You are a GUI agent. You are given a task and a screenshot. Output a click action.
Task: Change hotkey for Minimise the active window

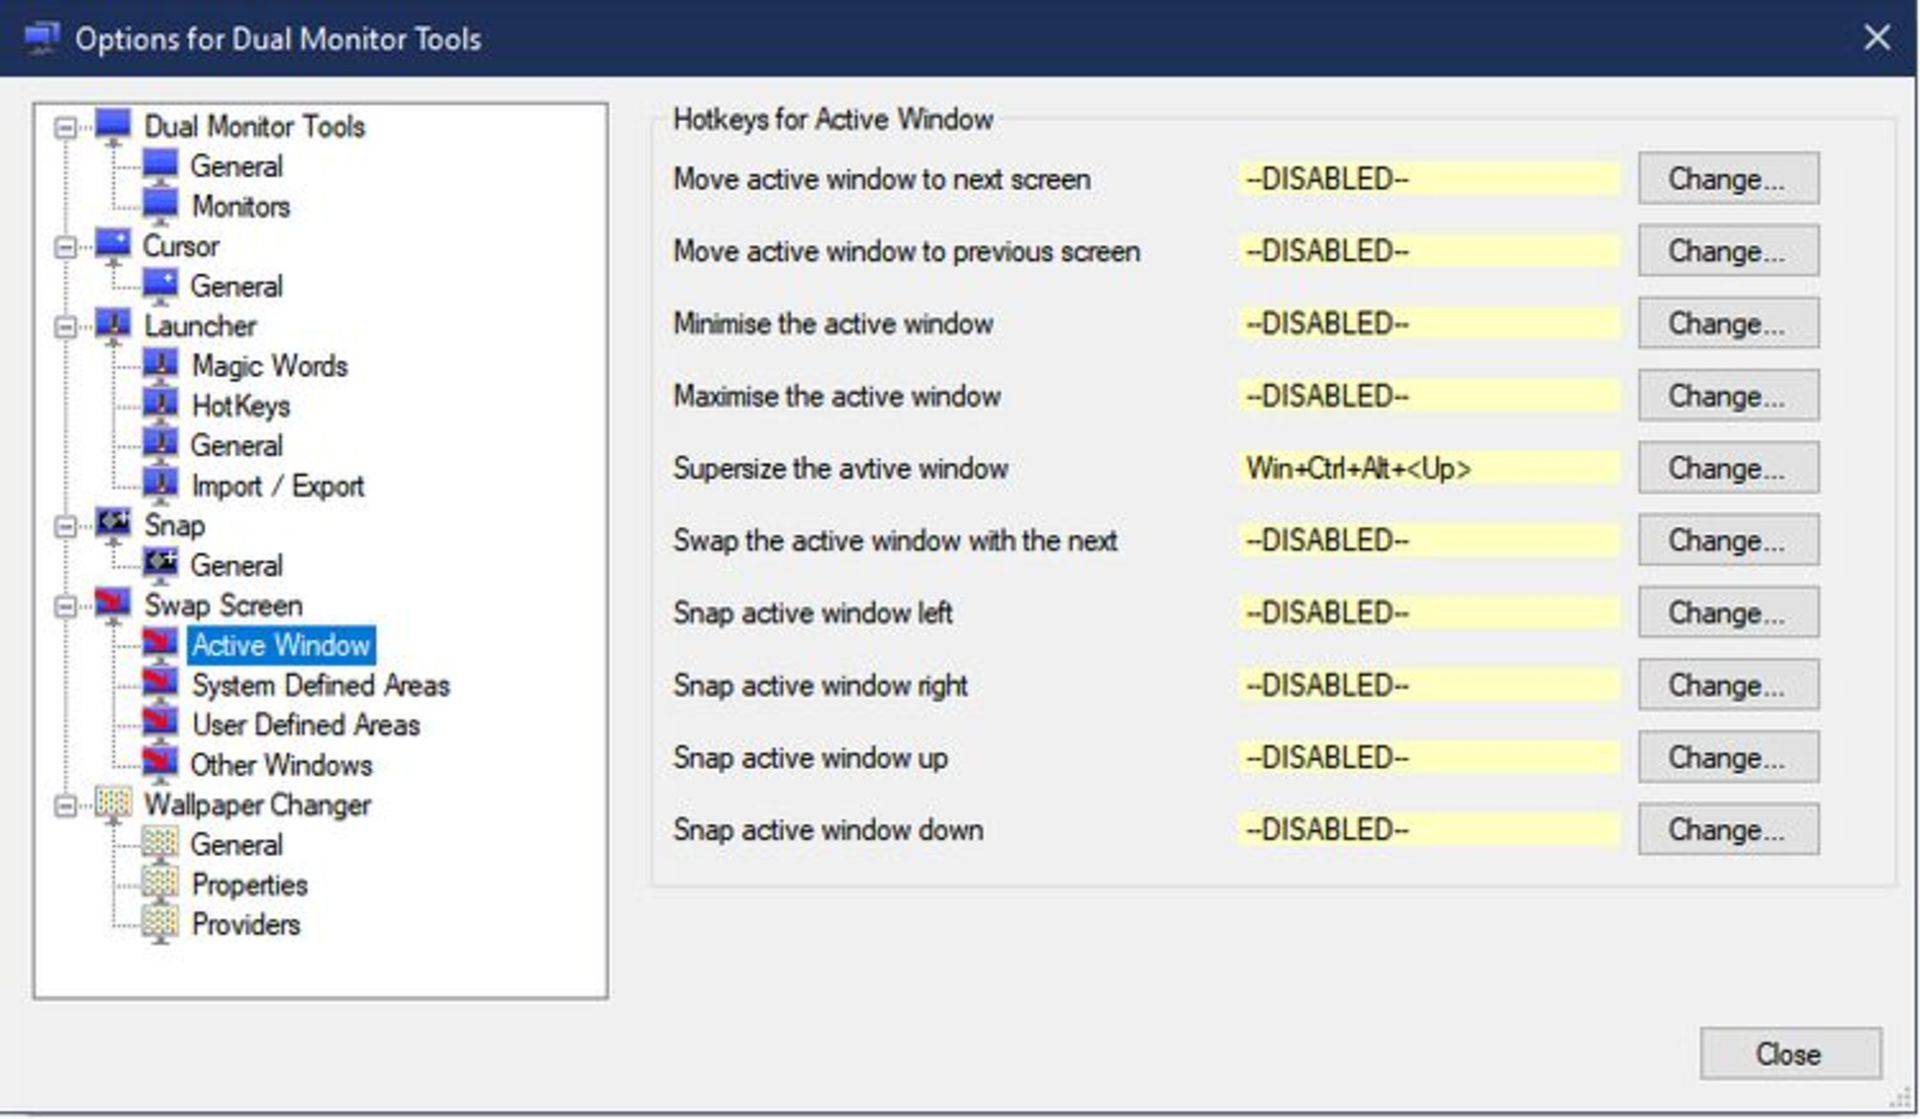pyautogui.click(x=1728, y=323)
